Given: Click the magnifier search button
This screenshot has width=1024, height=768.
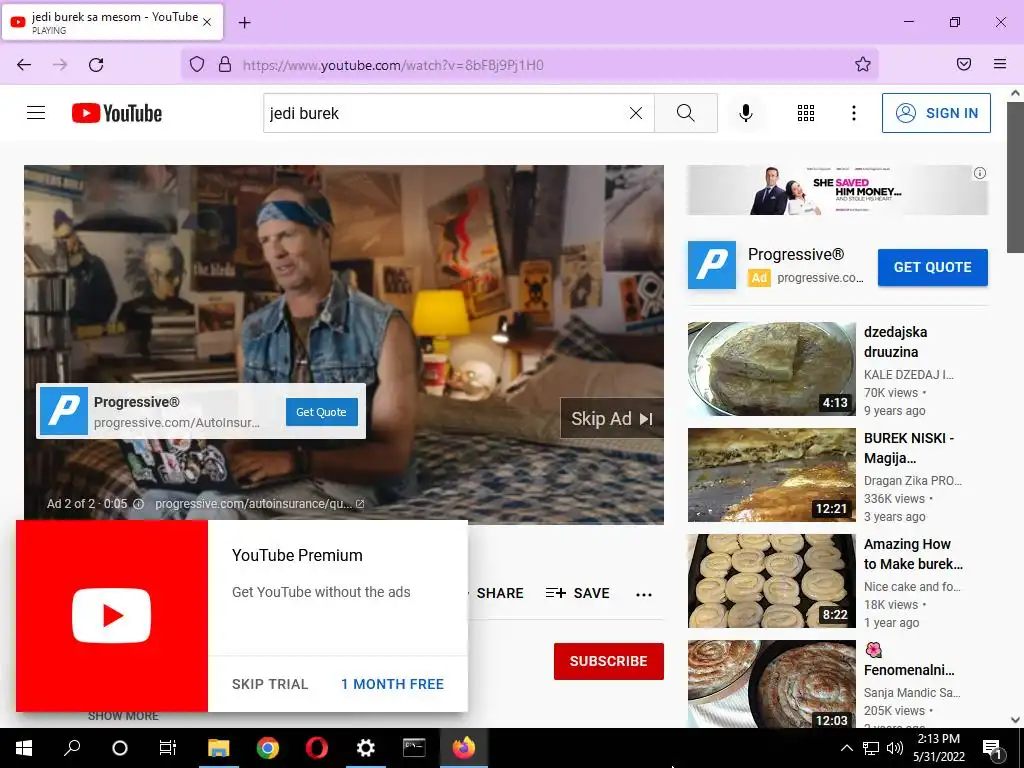Looking at the screenshot, I should coord(686,113).
